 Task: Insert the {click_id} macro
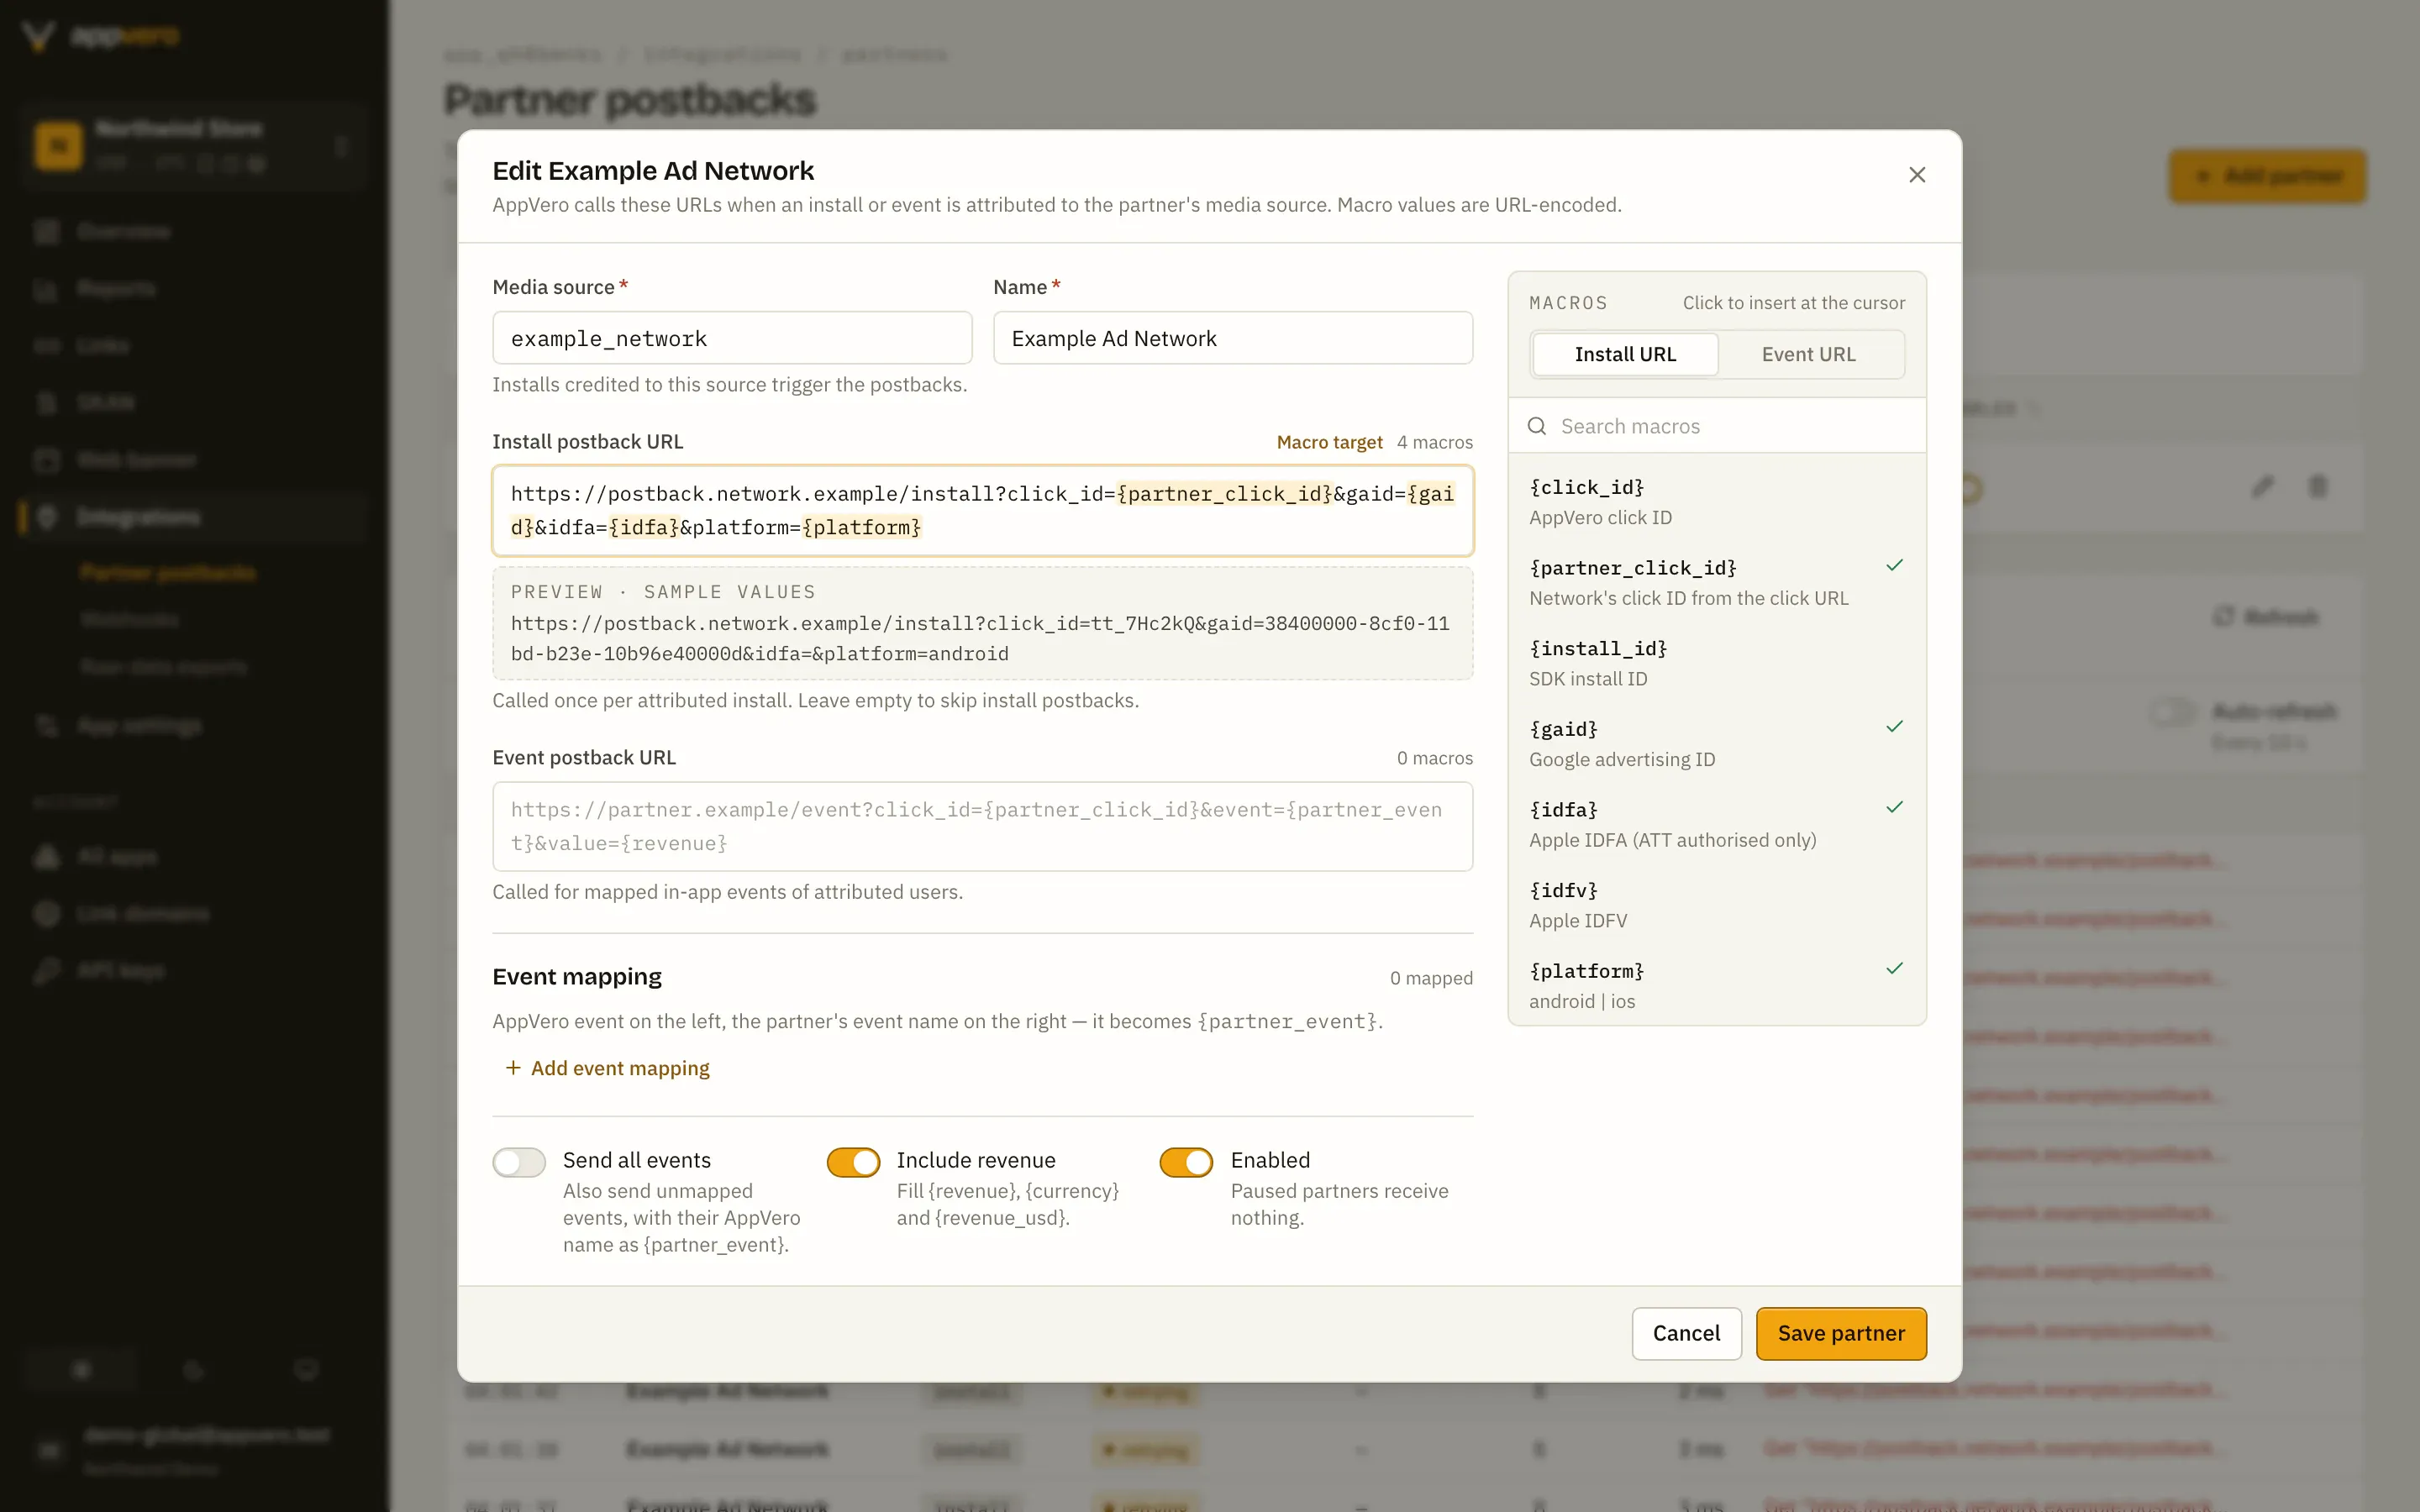pyautogui.click(x=1717, y=502)
